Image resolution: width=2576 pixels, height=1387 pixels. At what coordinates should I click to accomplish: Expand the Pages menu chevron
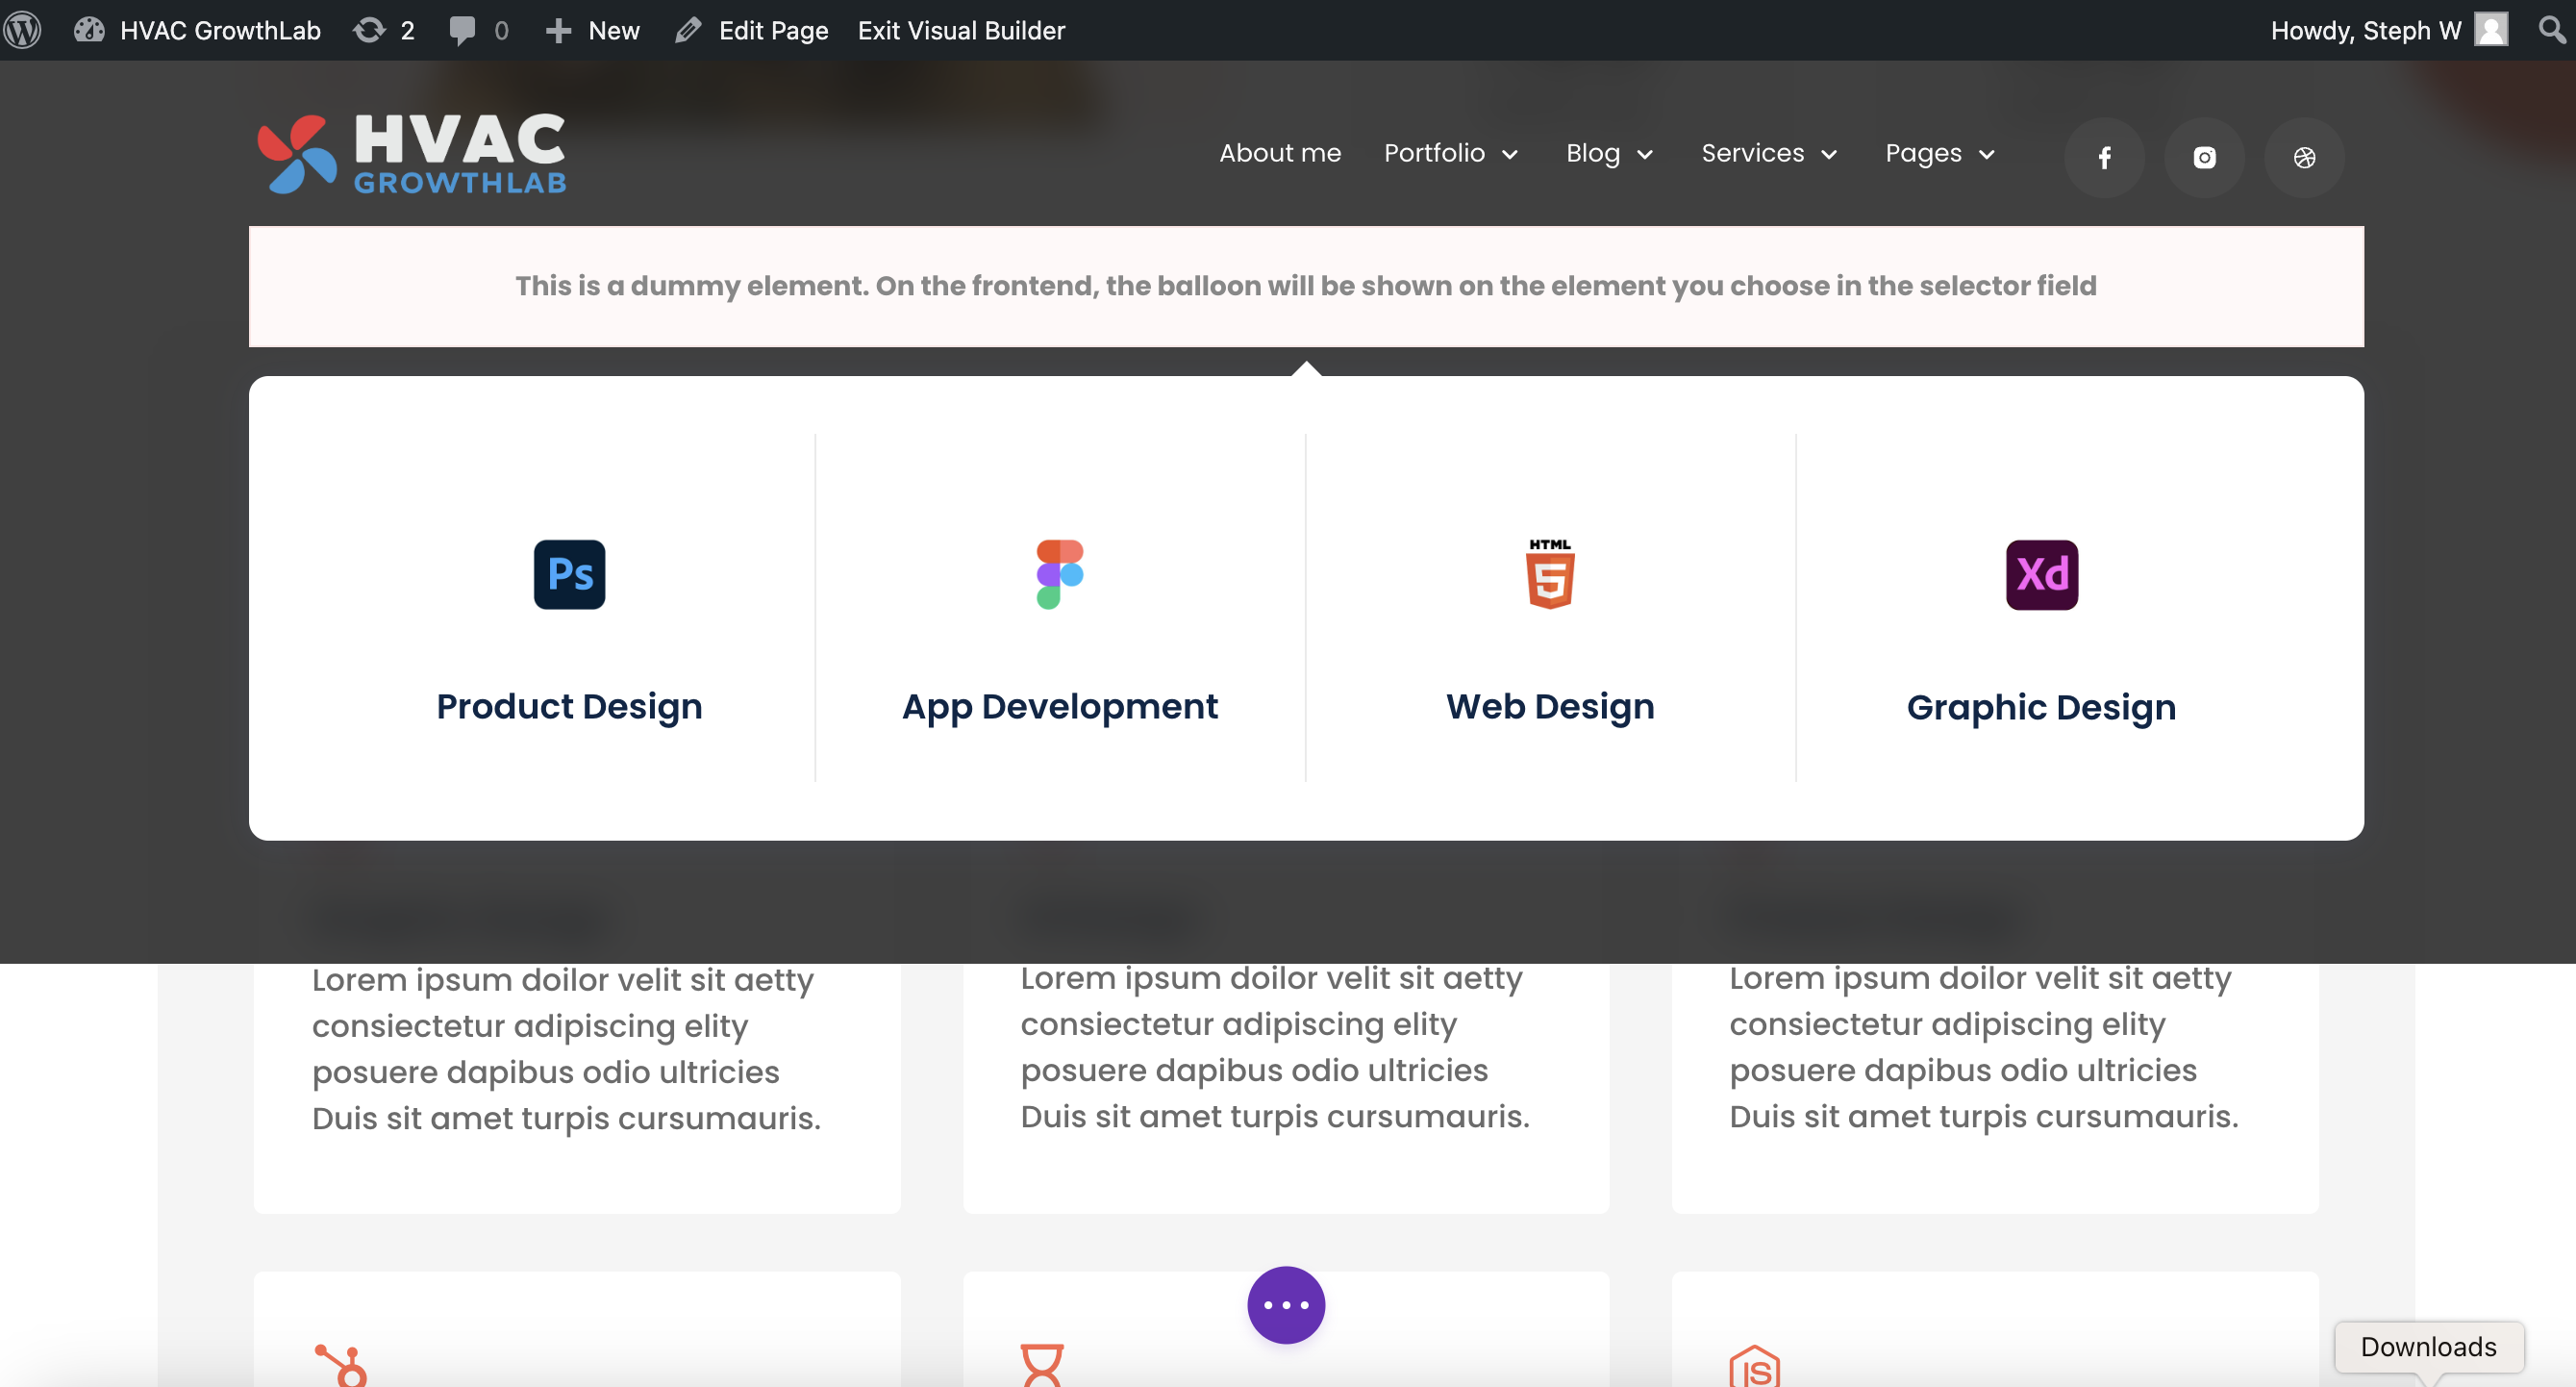point(1987,154)
